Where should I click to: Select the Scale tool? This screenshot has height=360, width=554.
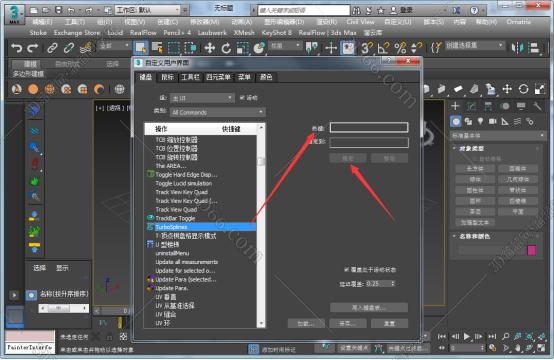pyautogui.click(x=243, y=48)
